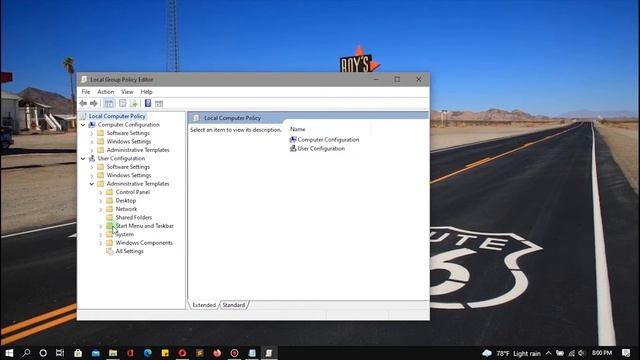Click the Forward arrow in the toolbar
Viewport: 640px width, 360px height.
click(x=94, y=104)
